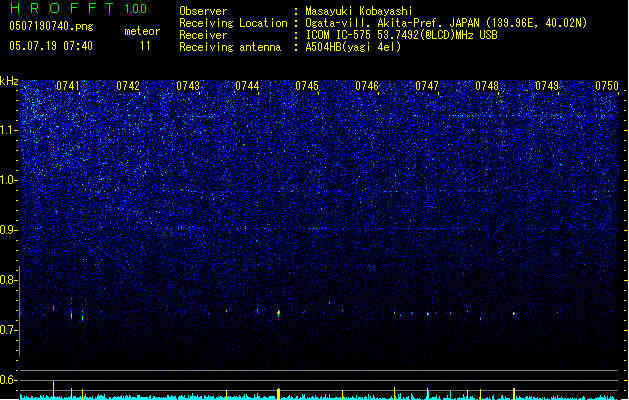Click the 0741 time marker
The width and height of the screenshot is (629, 400).
[68, 86]
